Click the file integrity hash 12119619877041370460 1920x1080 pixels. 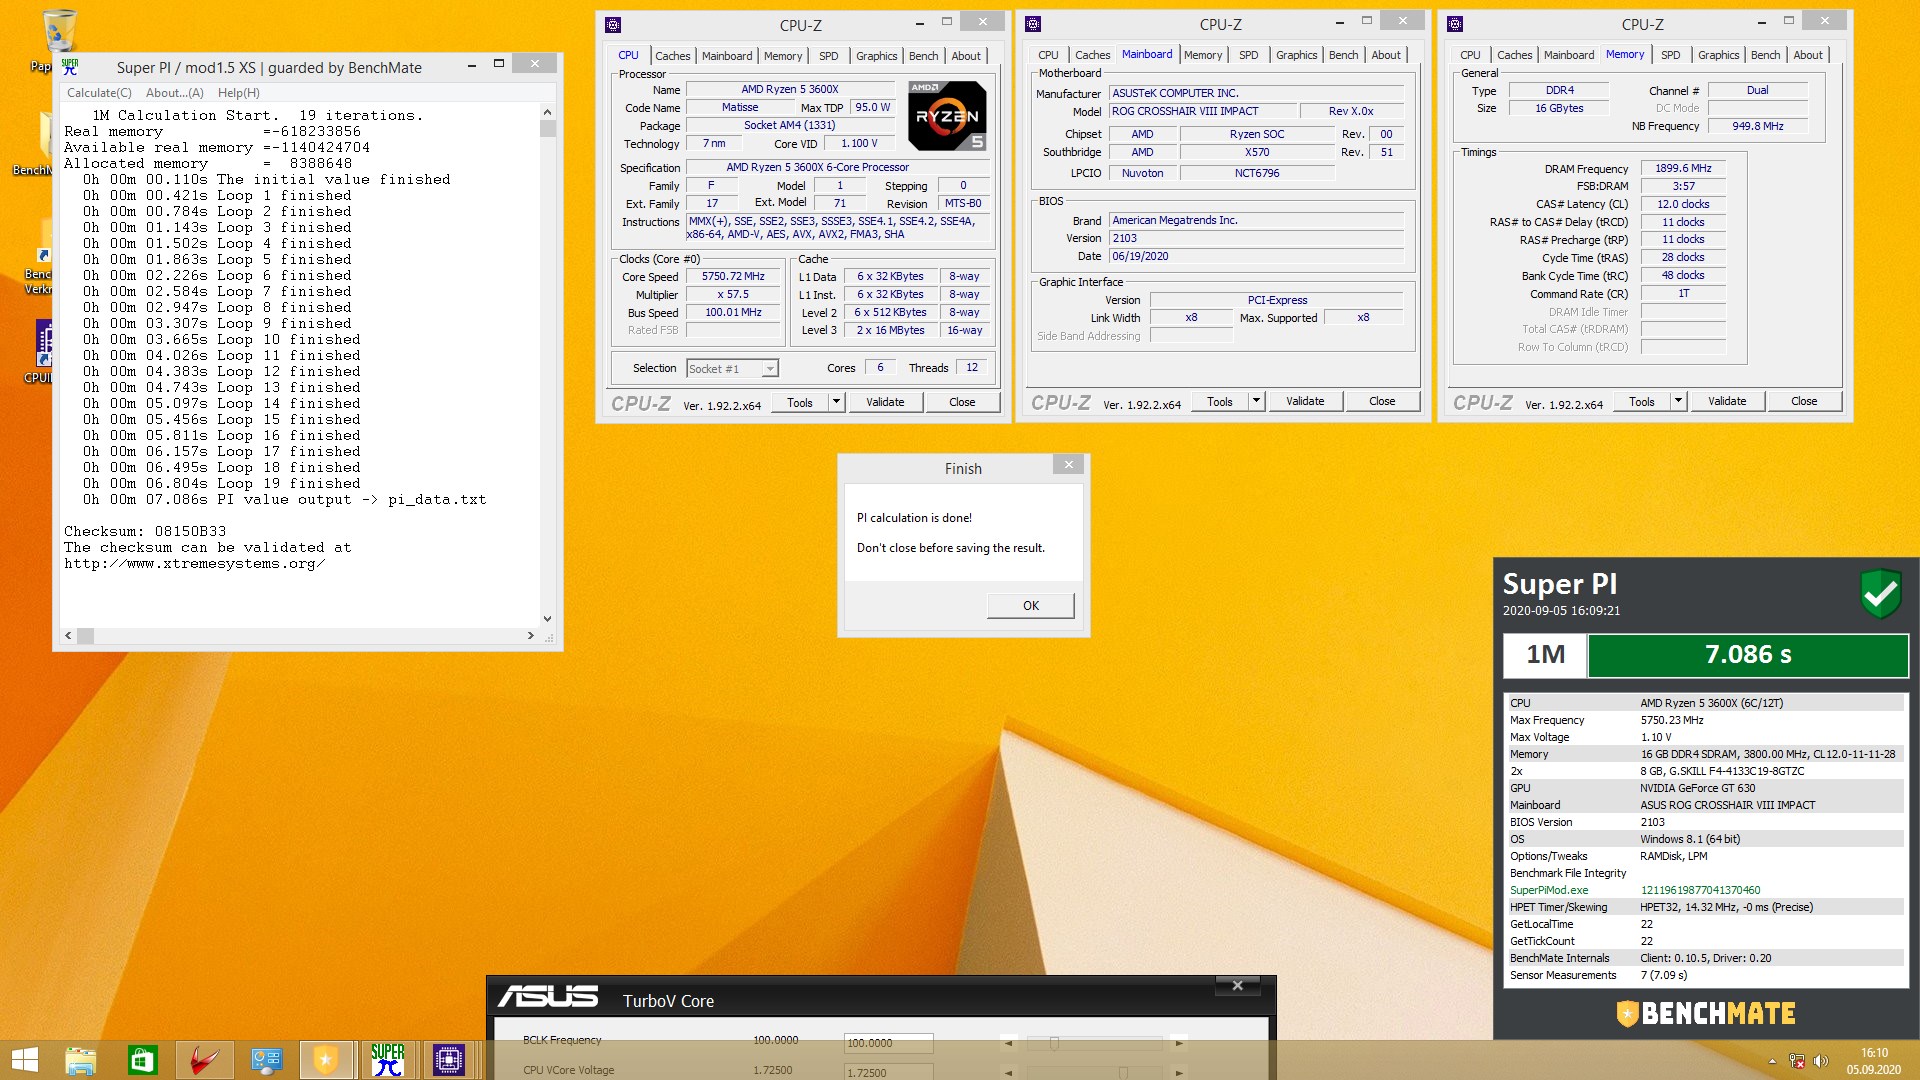(x=1700, y=890)
